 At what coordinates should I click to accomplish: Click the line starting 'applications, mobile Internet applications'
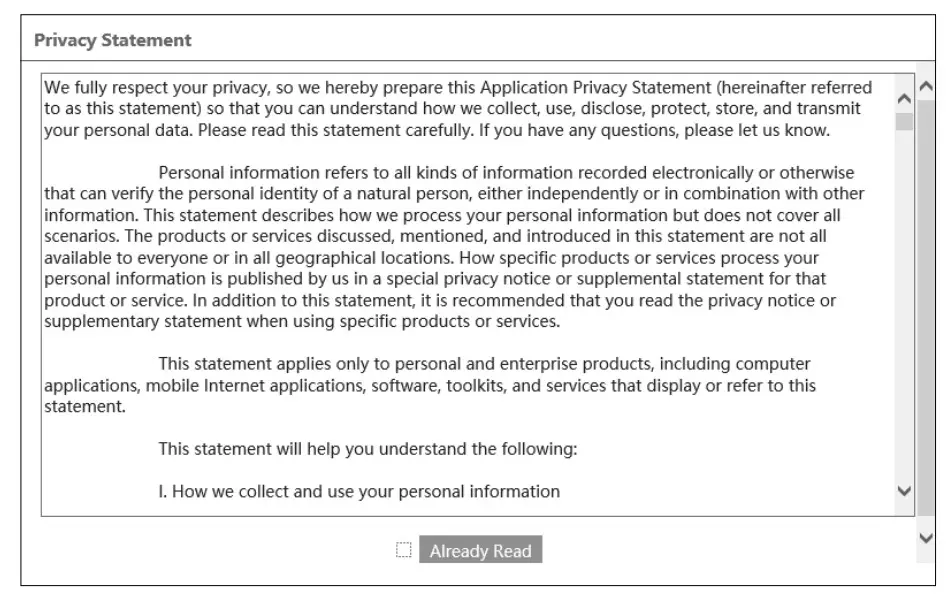[429, 385]
